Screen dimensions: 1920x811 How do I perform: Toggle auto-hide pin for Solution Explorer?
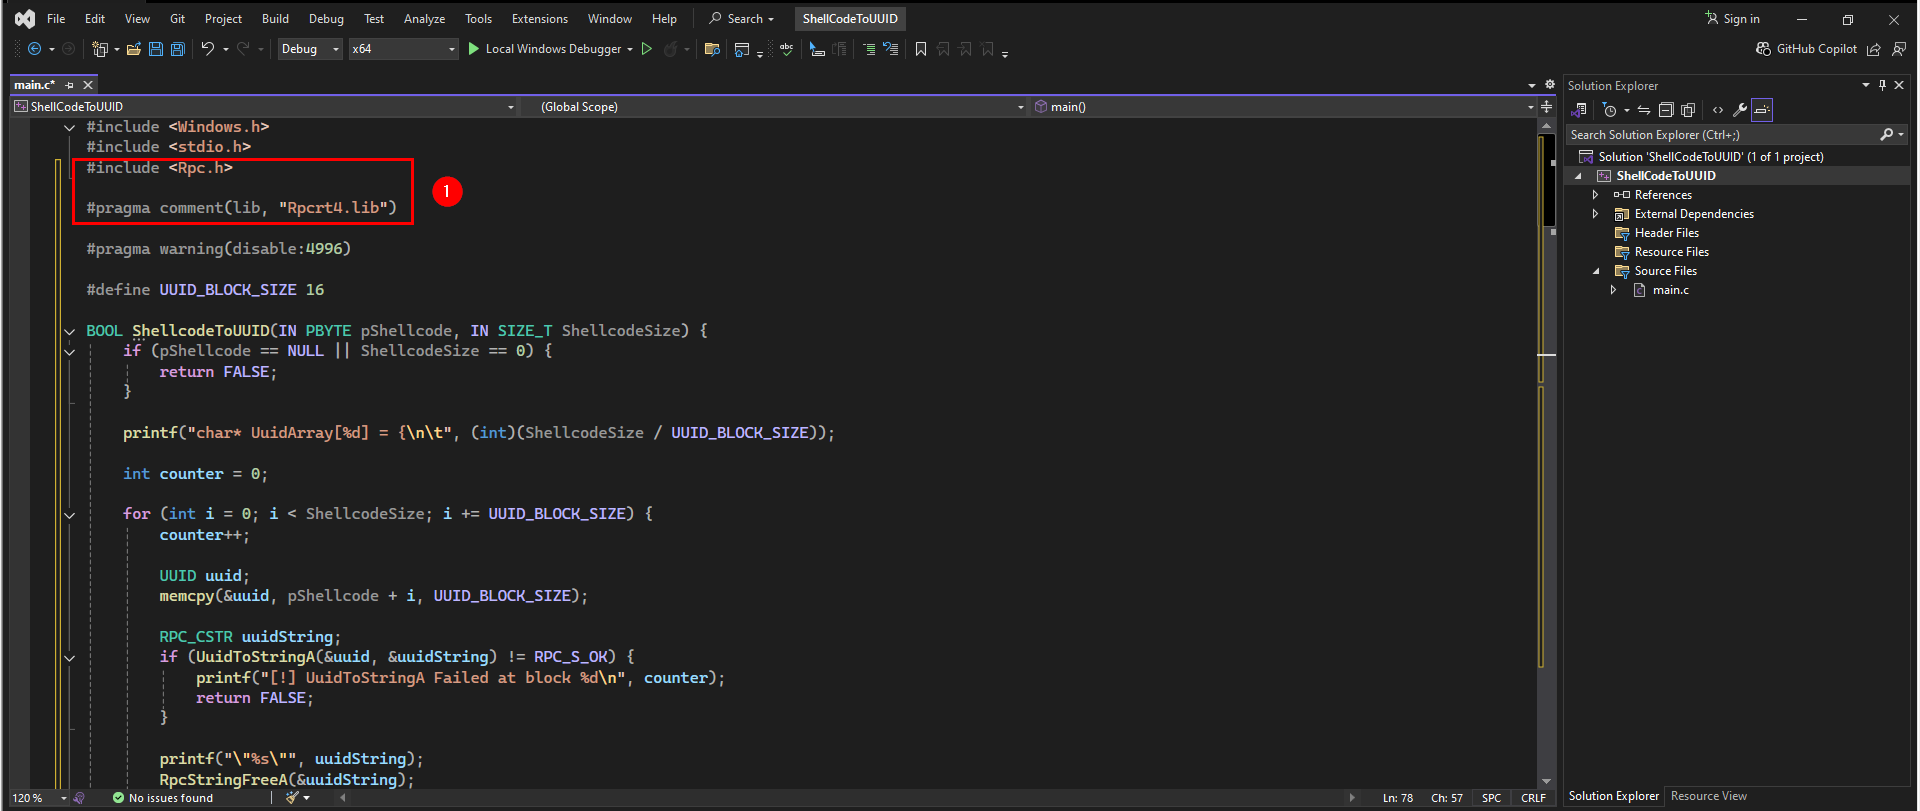pyautogui.click(x=1882, y=85)
